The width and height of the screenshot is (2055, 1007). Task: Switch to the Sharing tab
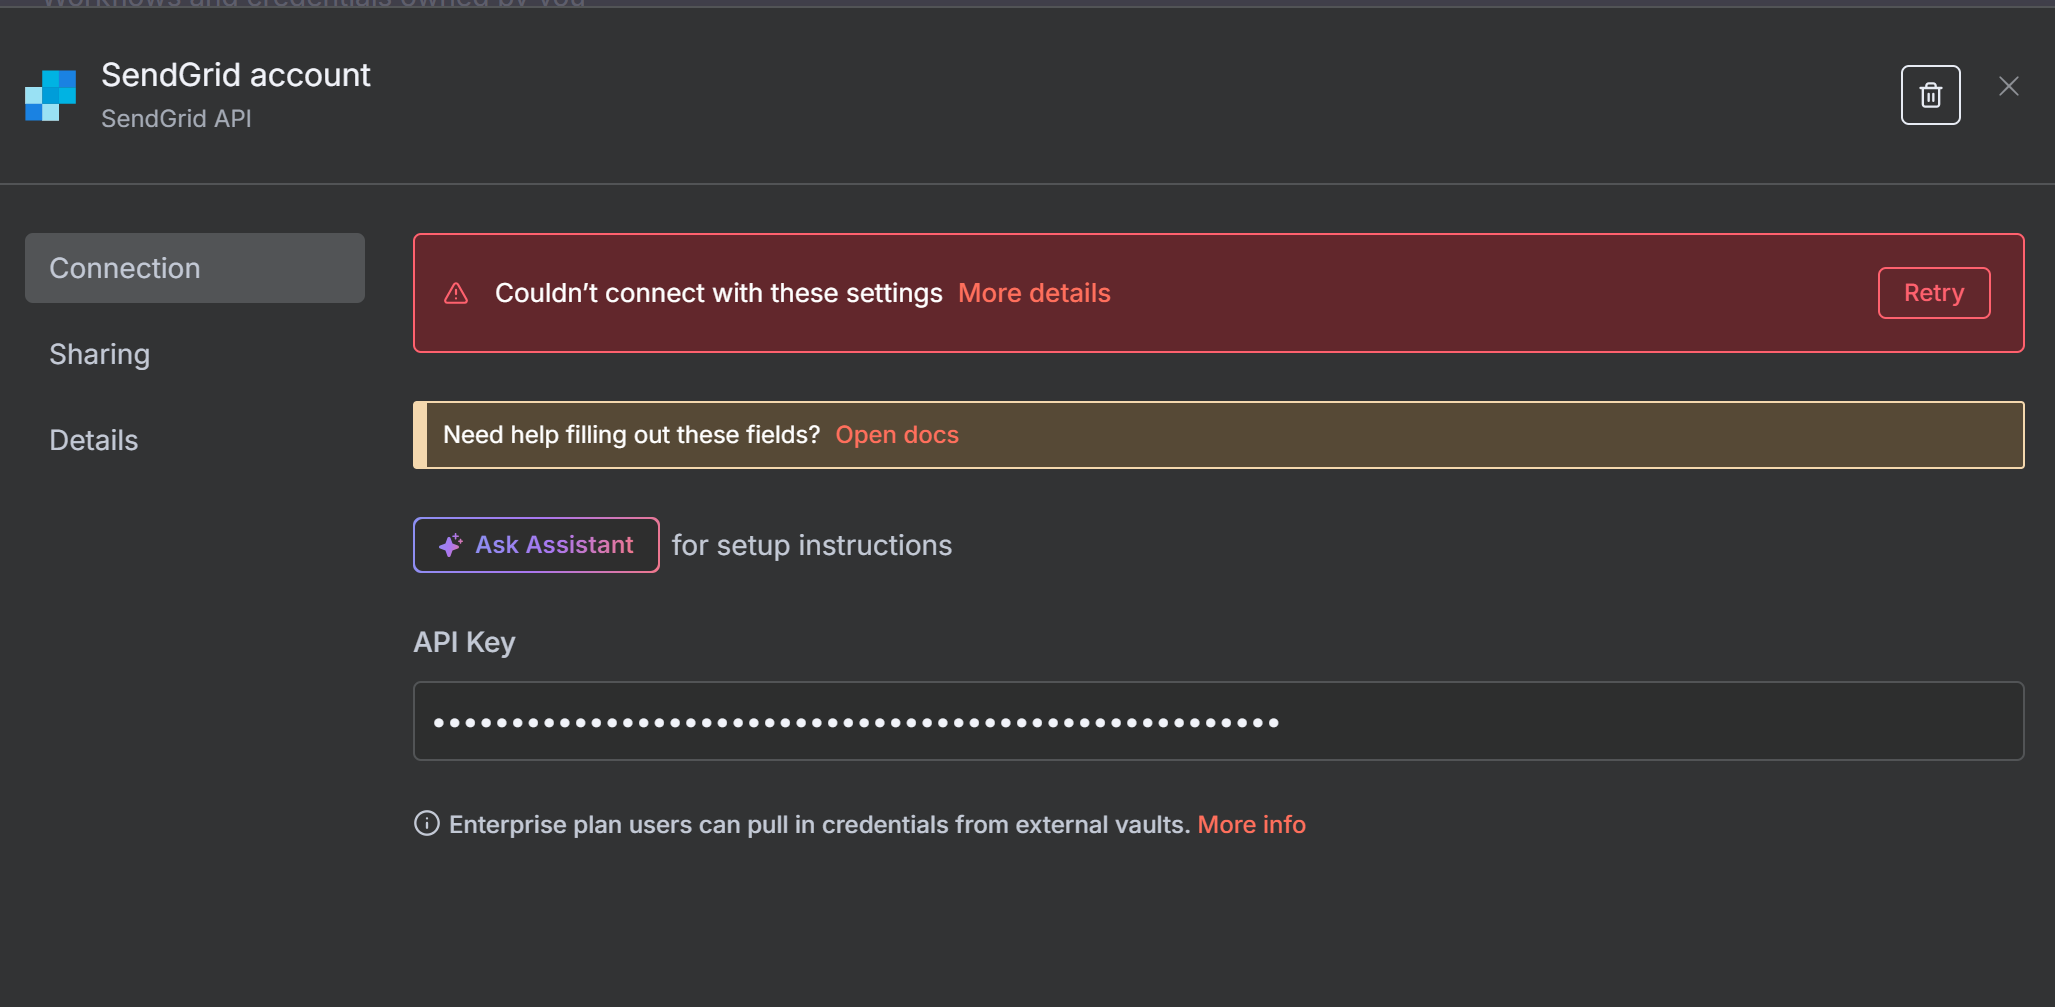(100, 354)
